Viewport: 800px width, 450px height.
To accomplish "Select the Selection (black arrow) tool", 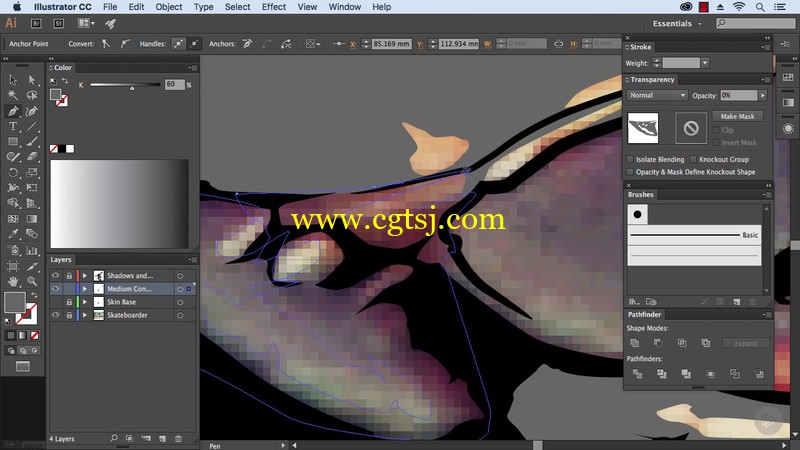I will point(13,80).
